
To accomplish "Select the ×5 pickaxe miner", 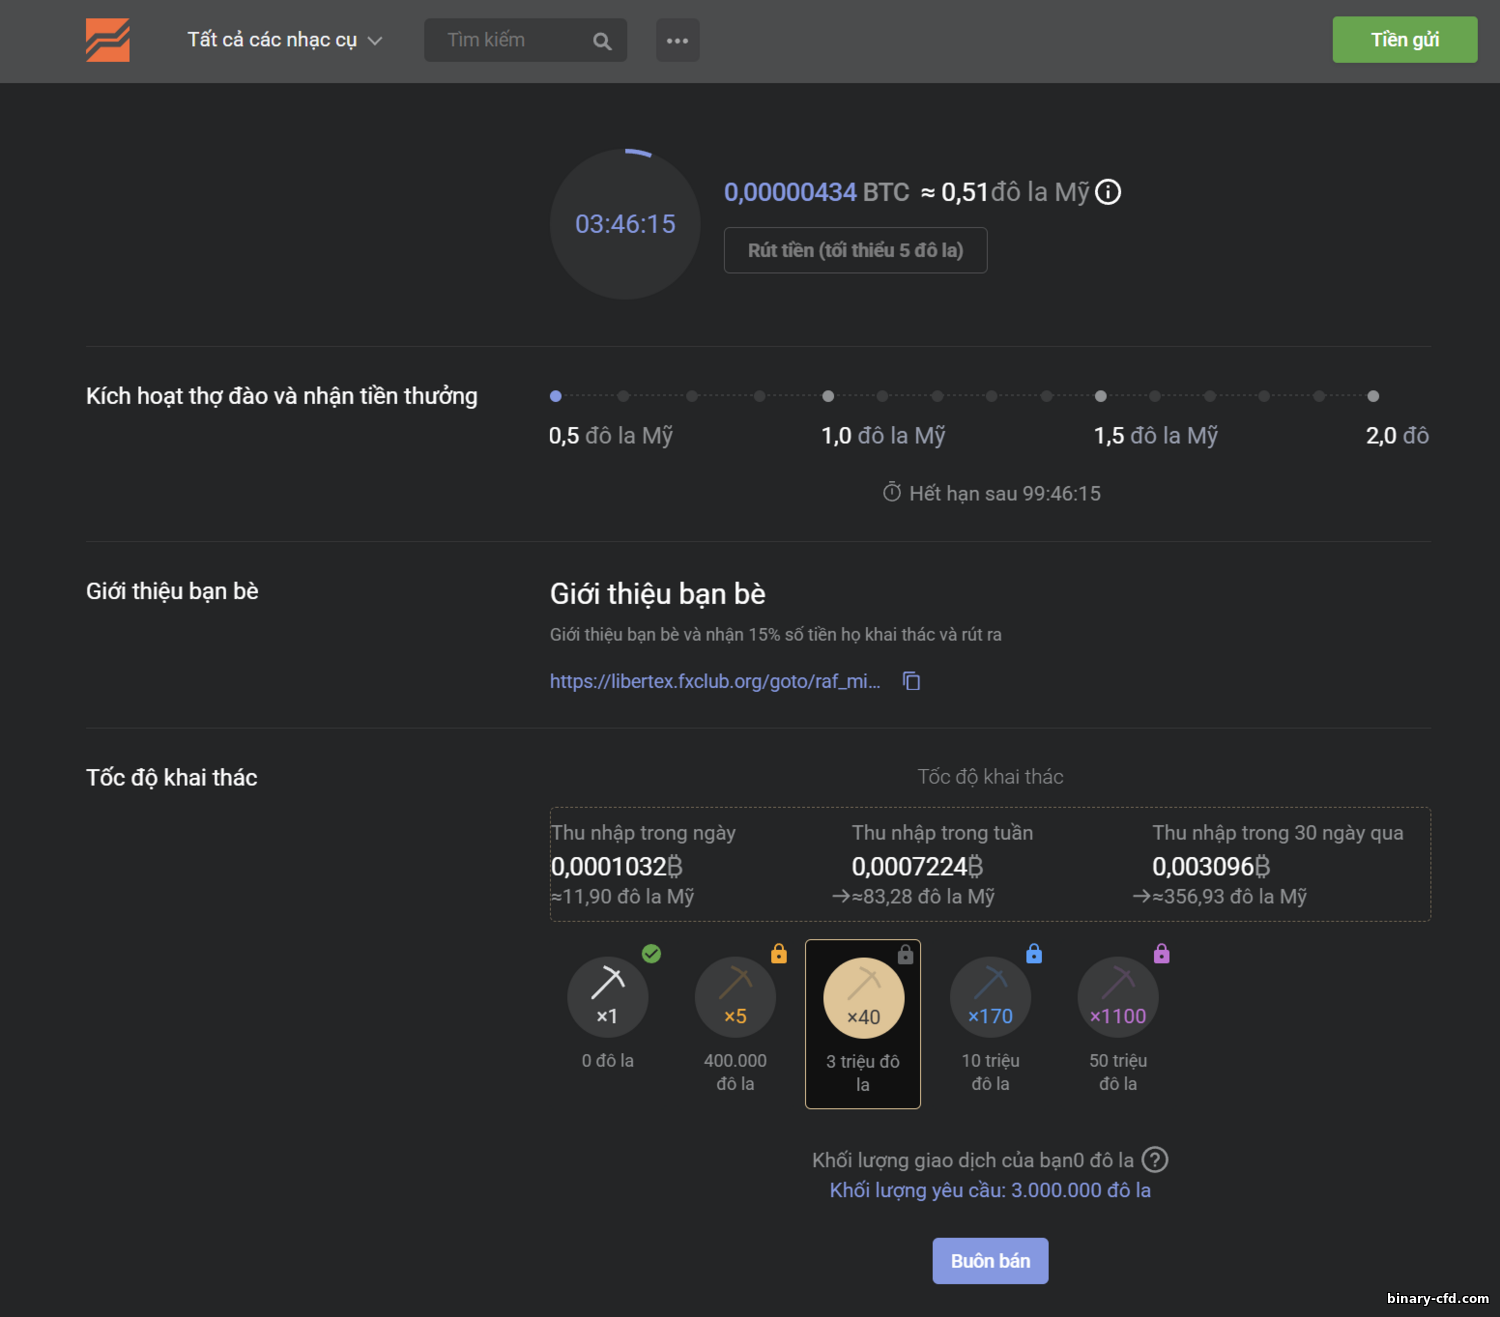I will coord(735,997).
